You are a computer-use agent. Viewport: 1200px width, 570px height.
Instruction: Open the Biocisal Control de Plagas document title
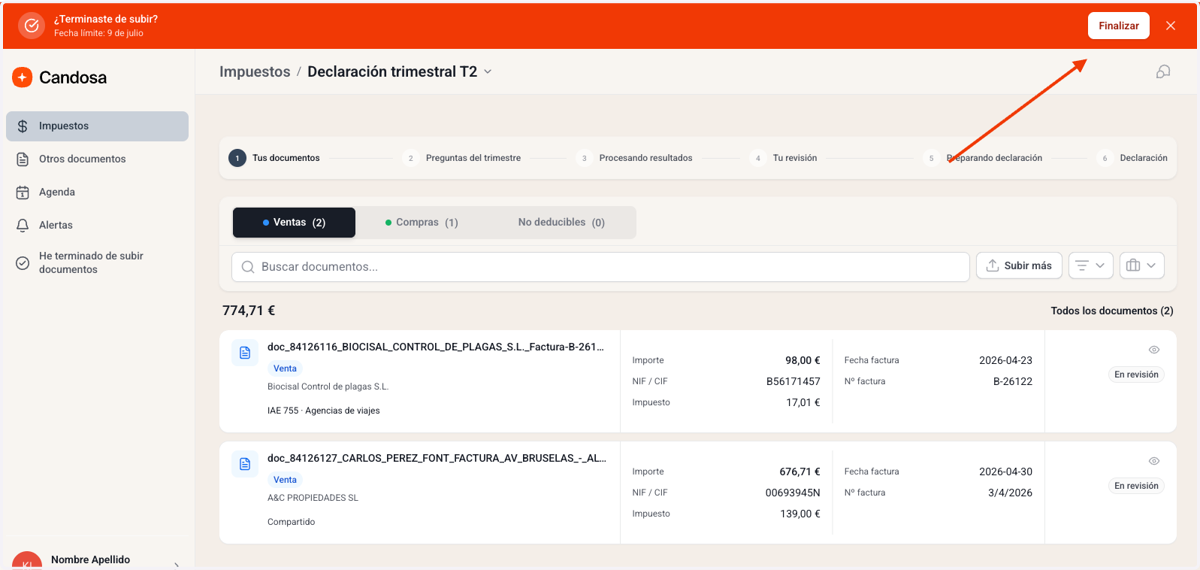point(436,347)
